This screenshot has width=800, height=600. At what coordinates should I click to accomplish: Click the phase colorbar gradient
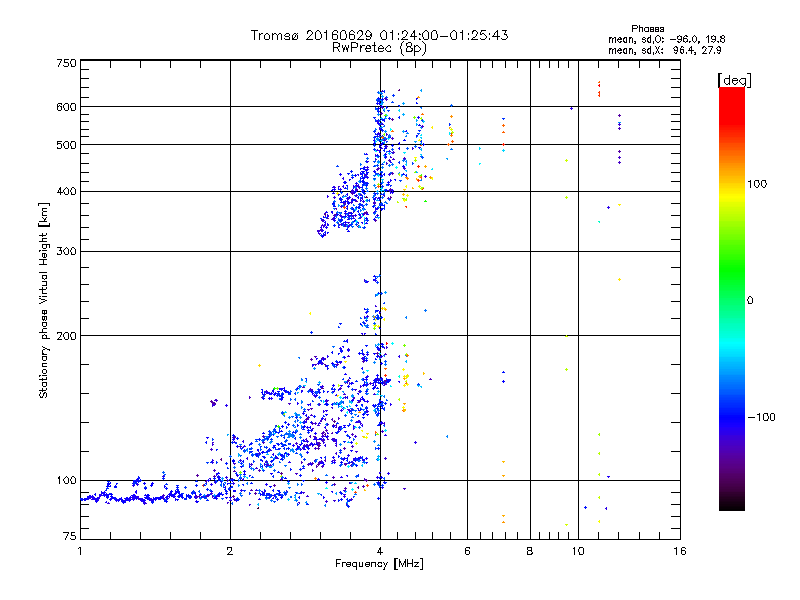(732, 298)
